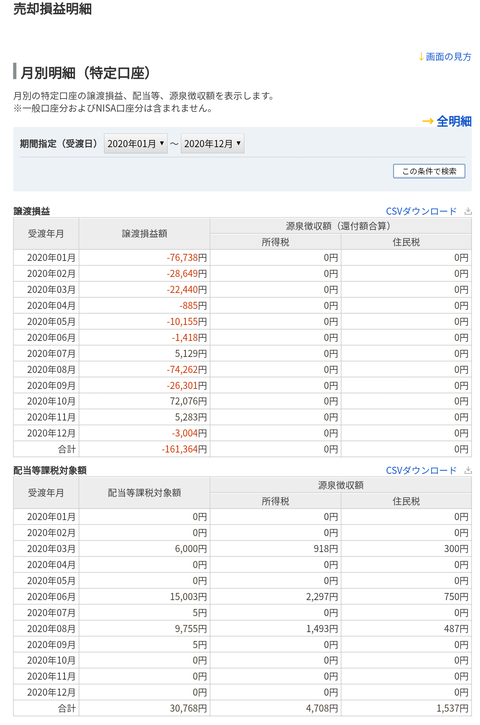480x725 pixels.
Task: Select the 5,129円 value
Action: pyautogui.click(x=191, y=353)
